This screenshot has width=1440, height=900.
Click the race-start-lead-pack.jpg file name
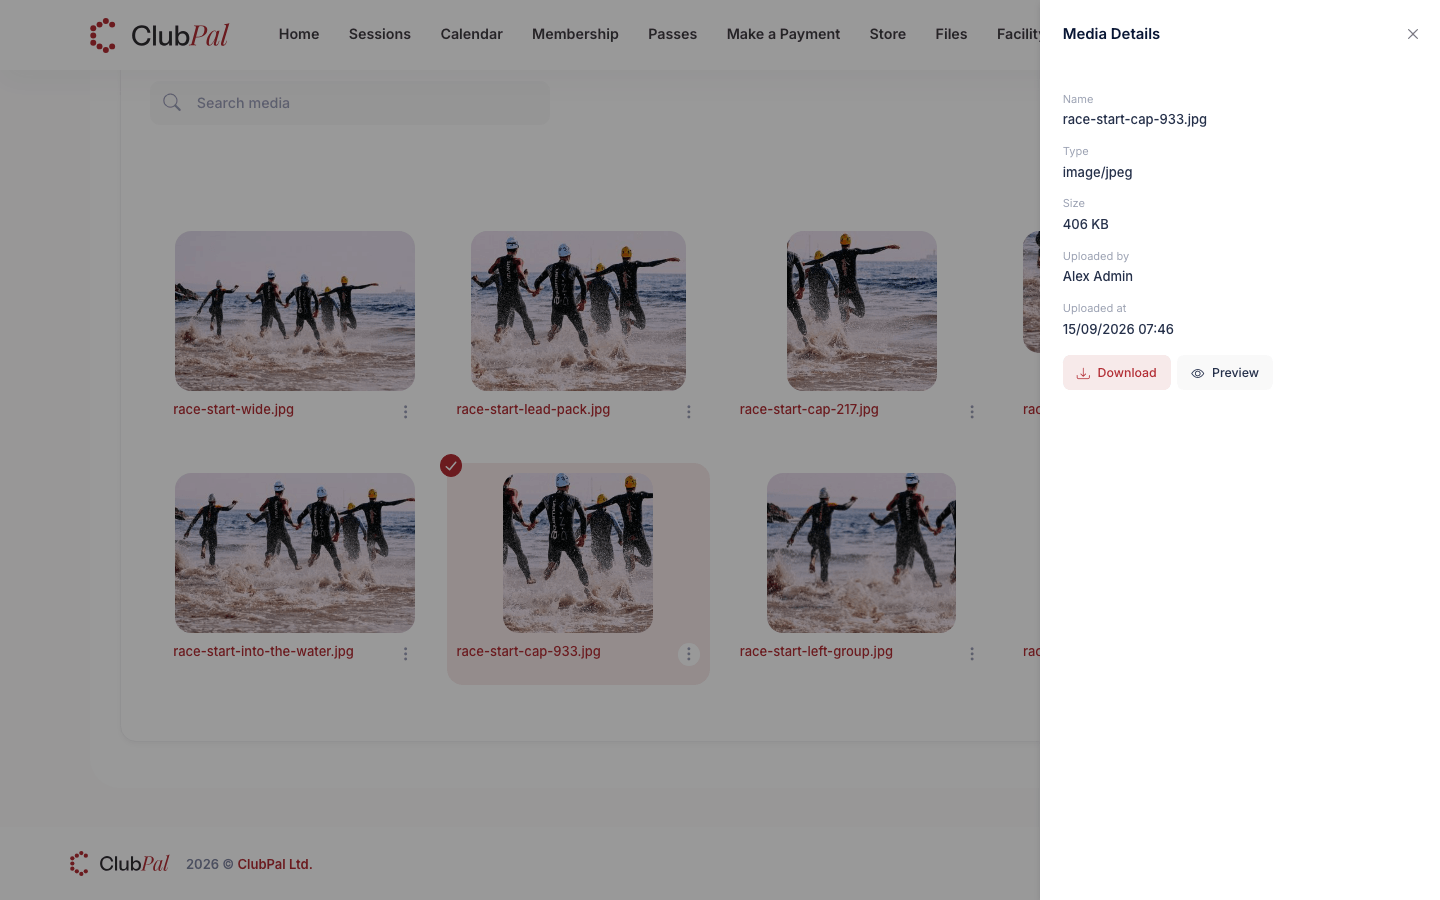pyautogui.click(x=533, y=409)
